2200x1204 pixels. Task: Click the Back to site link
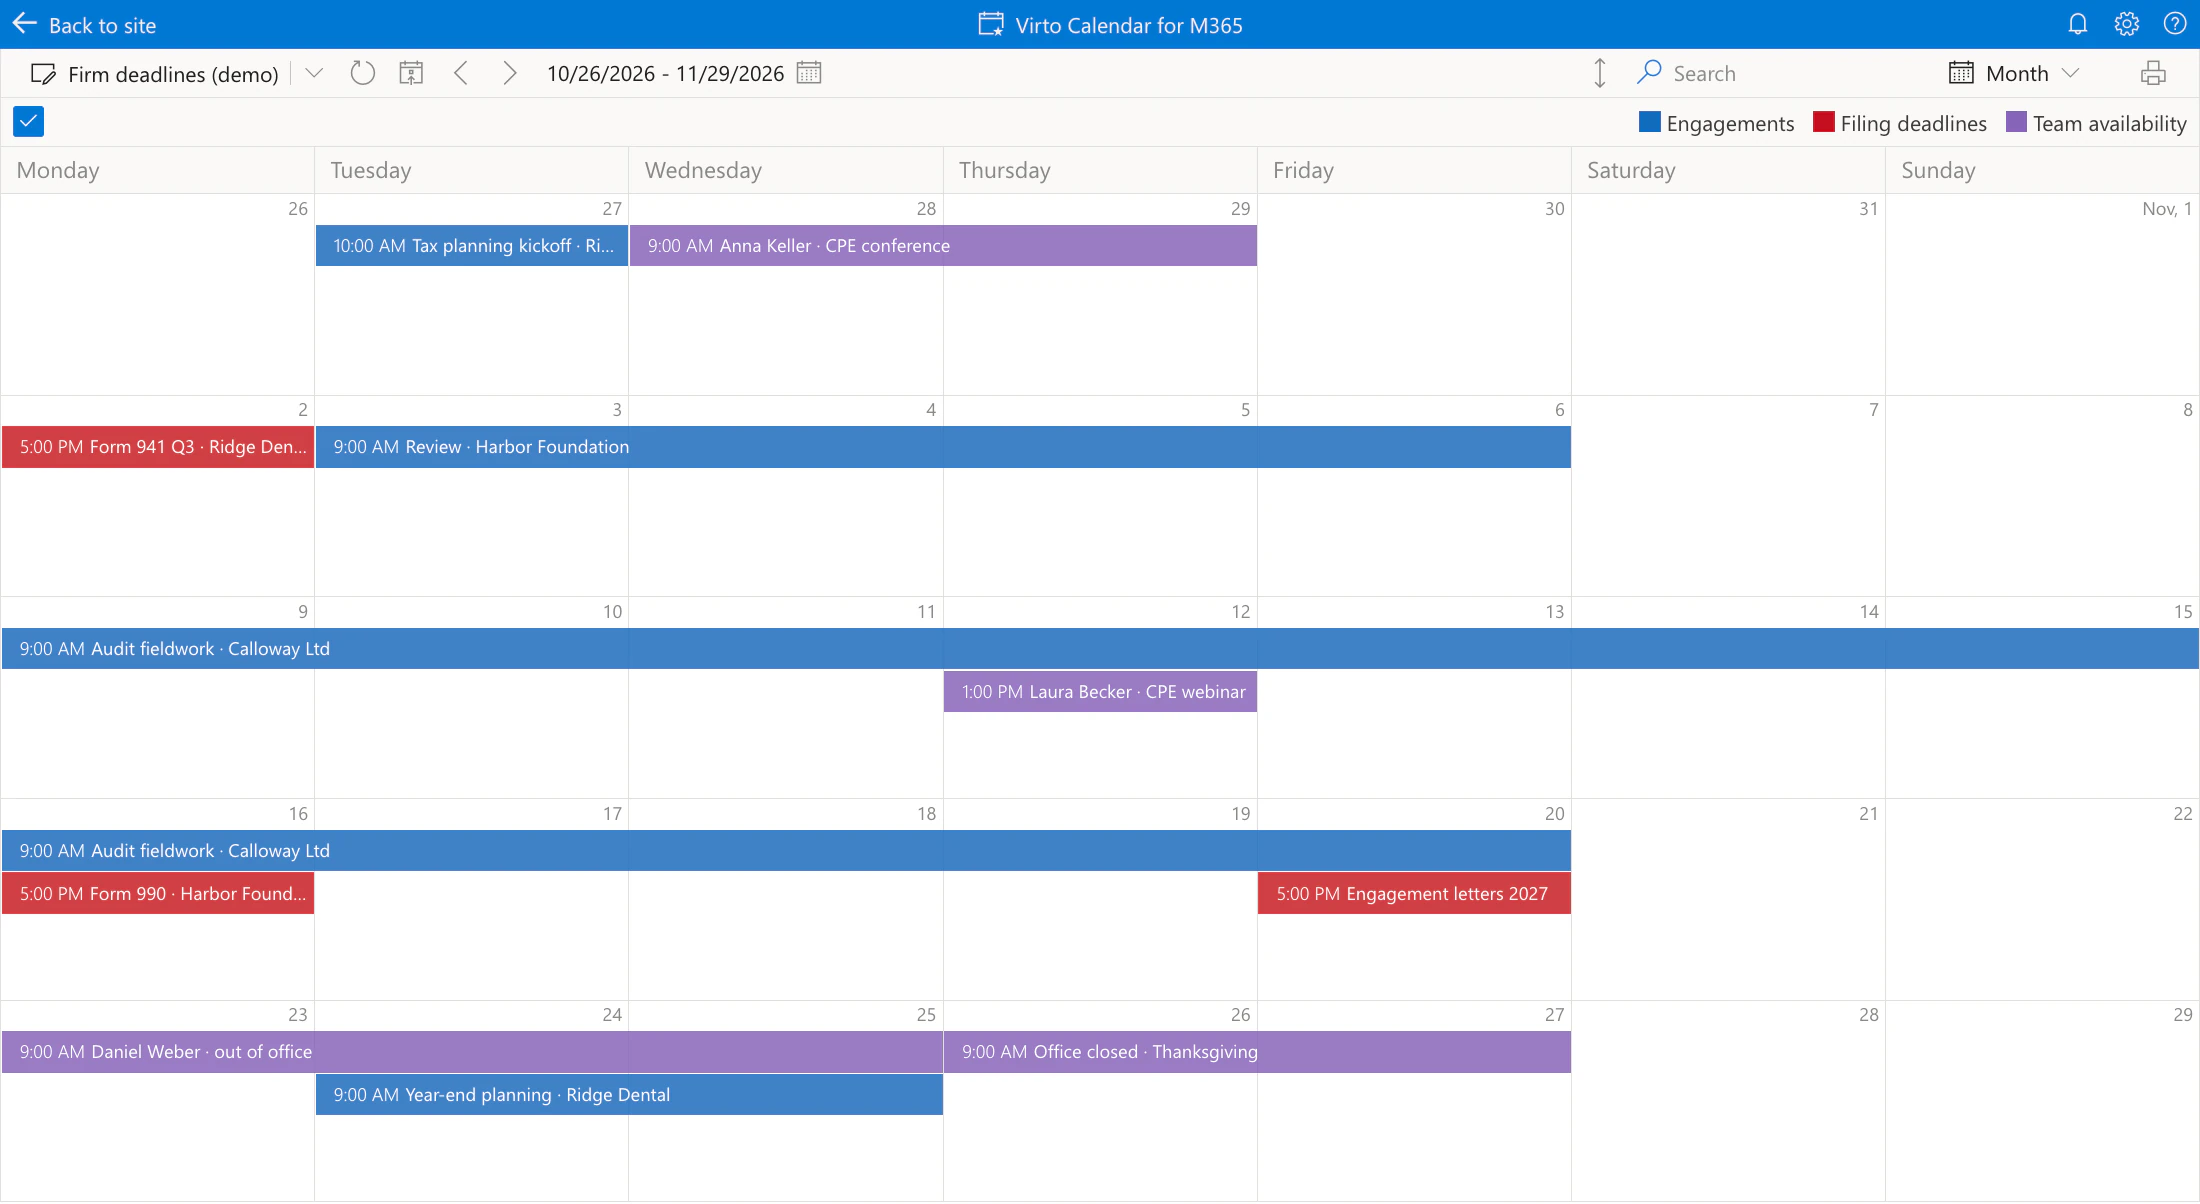[x=103, y=26]
